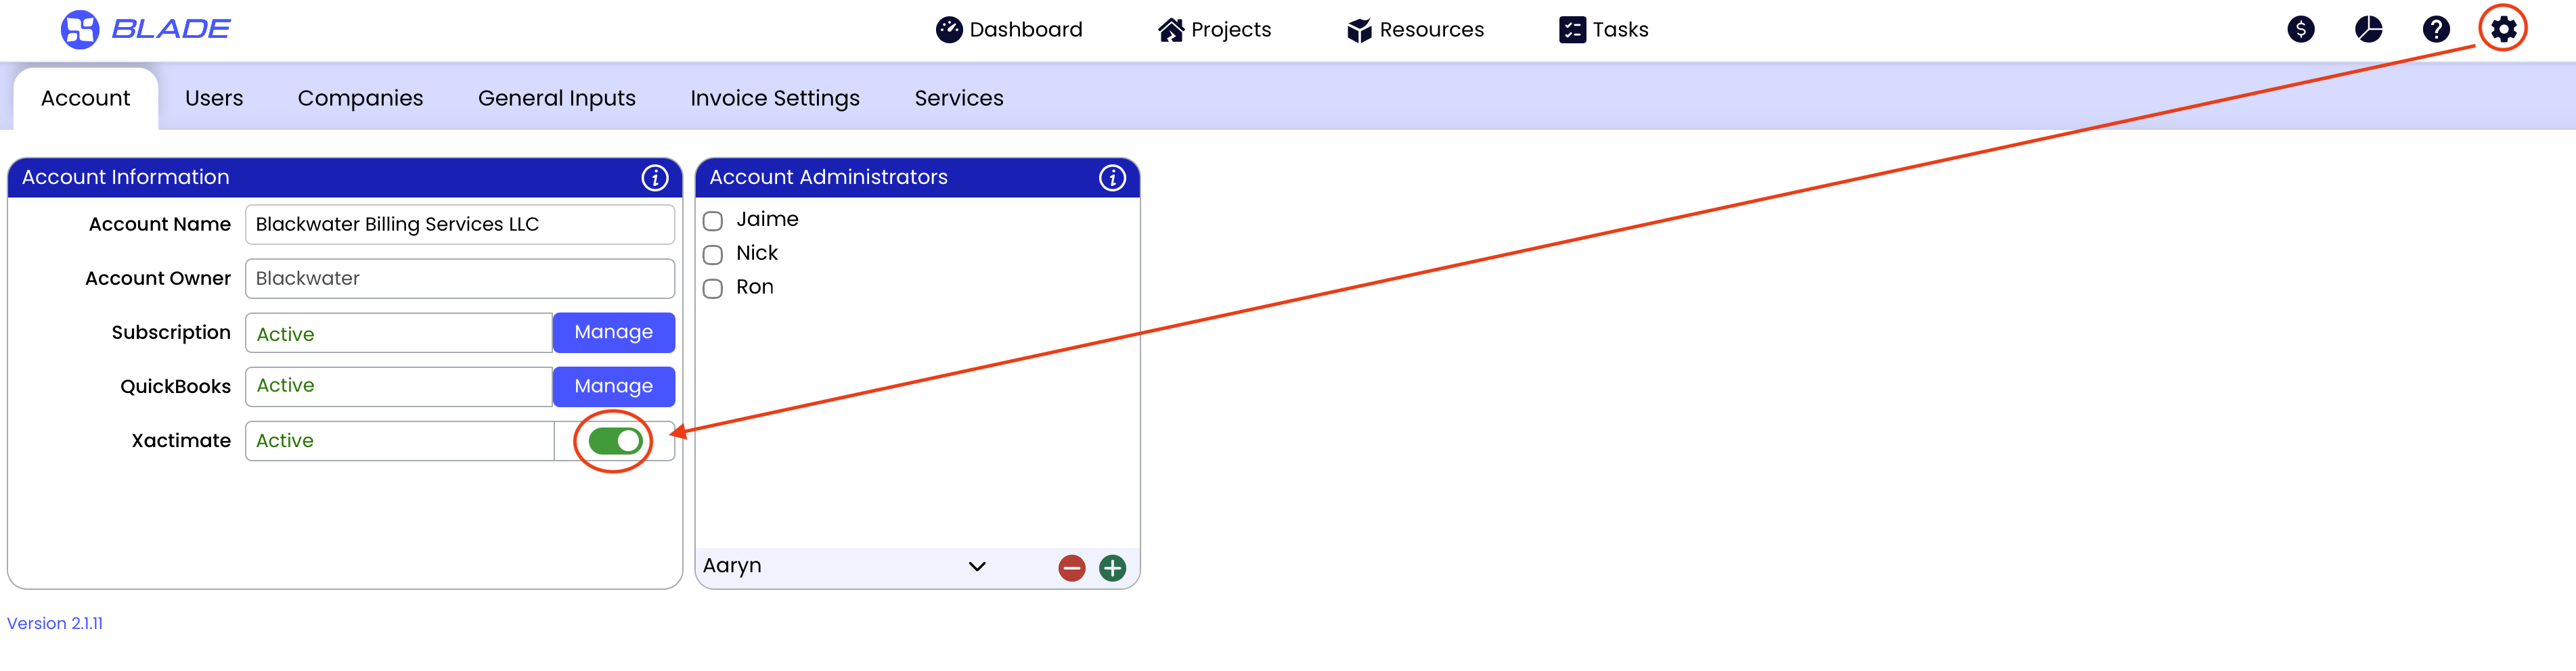Image resolution: width=2576 pixels, height=671 pixels.
Task: Check the Nick administrator checkbox
Action: pyautogui.click(x=713, y=255)
